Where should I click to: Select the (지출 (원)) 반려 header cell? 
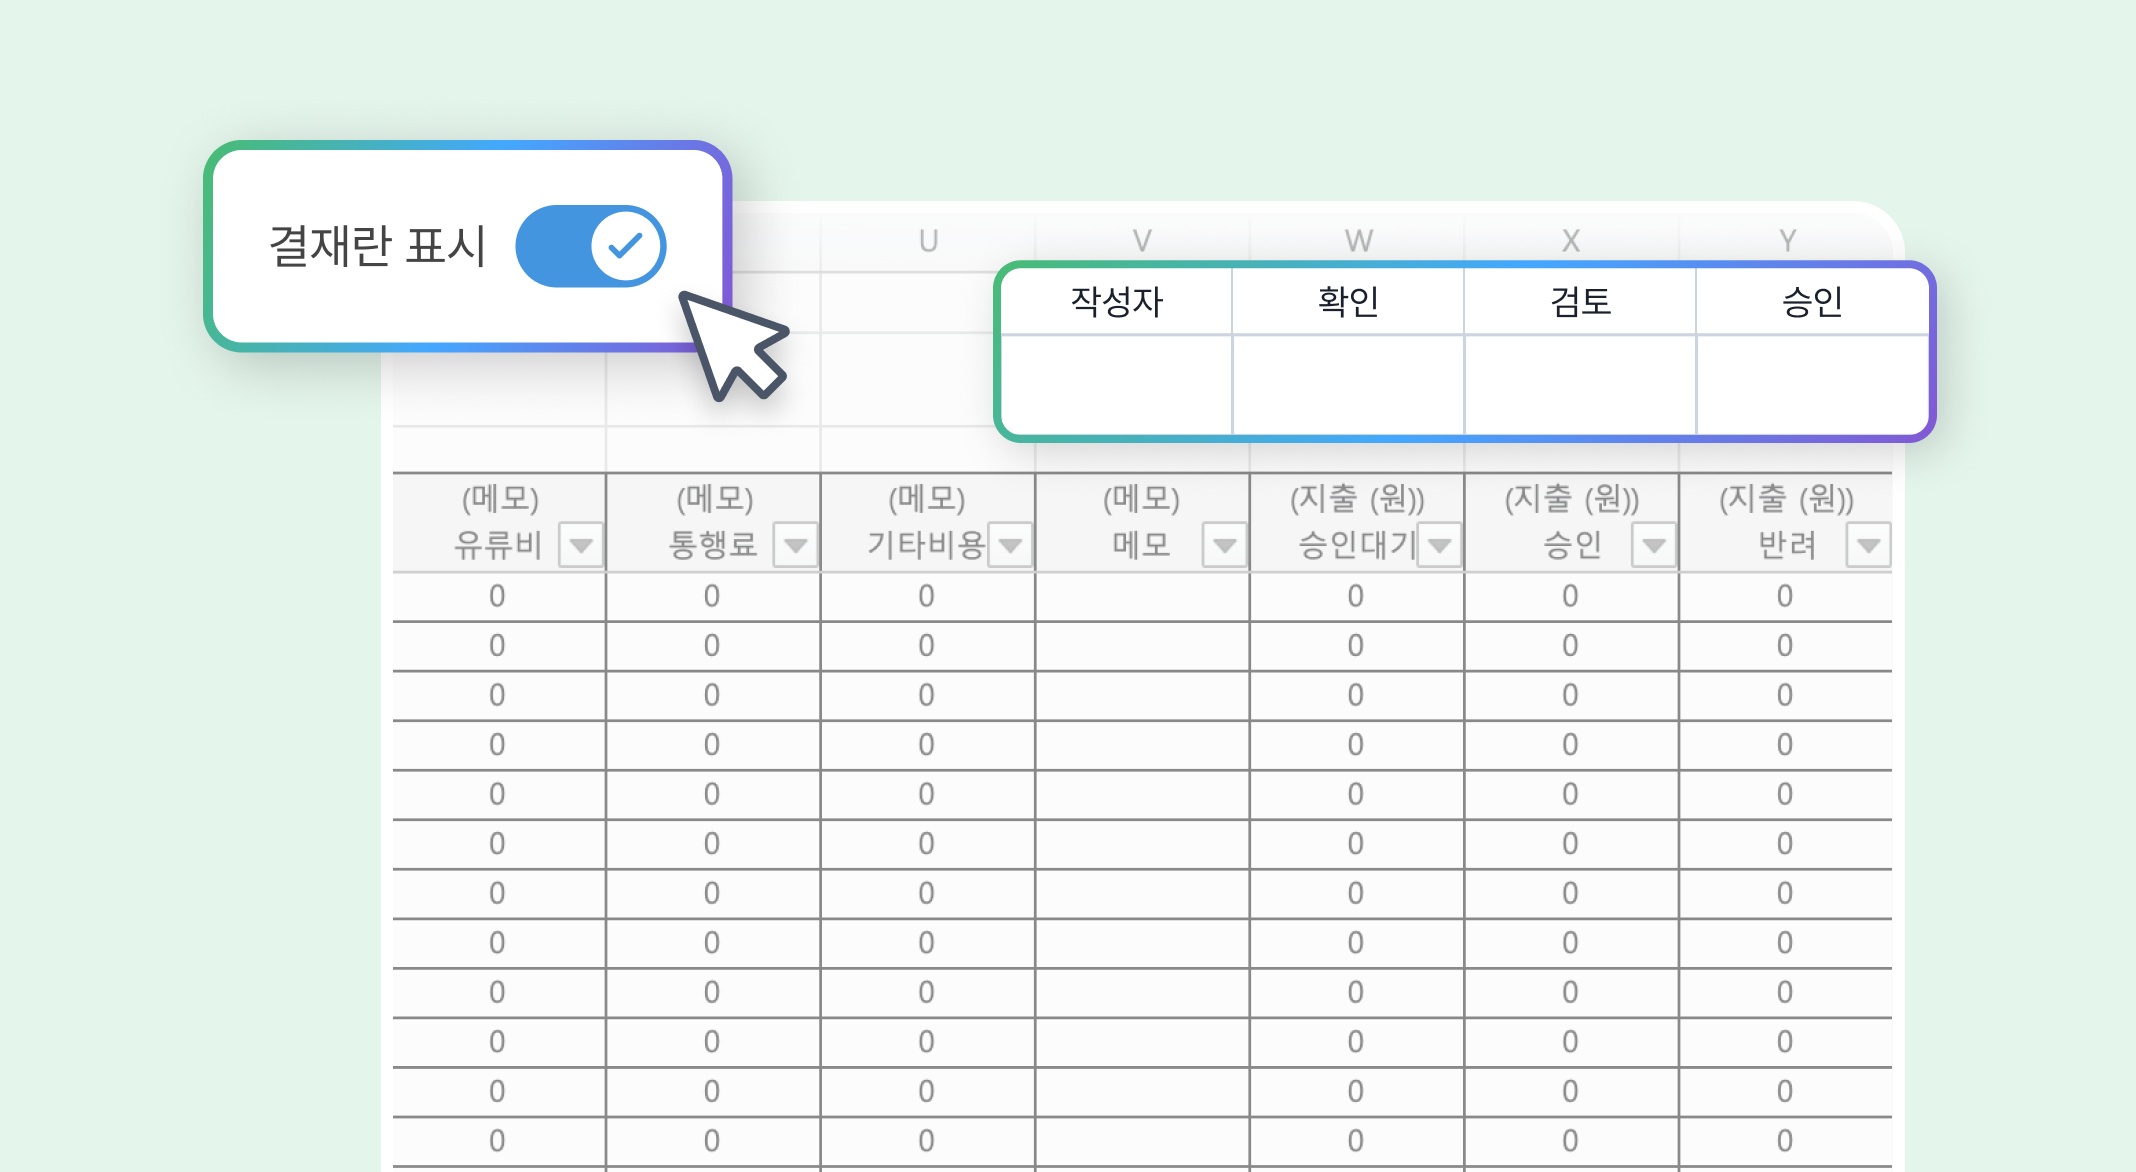pyautogui.click(x=1786, y=522)
